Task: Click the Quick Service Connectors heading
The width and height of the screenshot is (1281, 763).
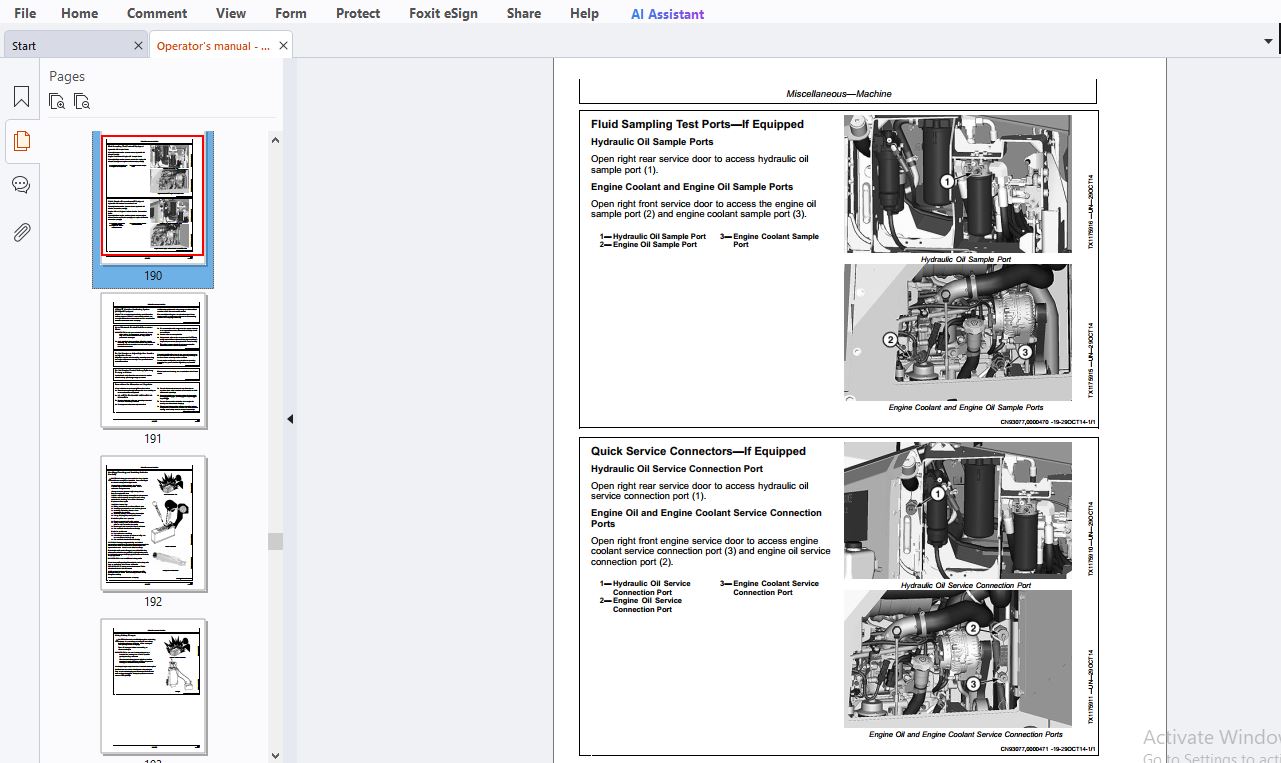Action: coord(698,451)
